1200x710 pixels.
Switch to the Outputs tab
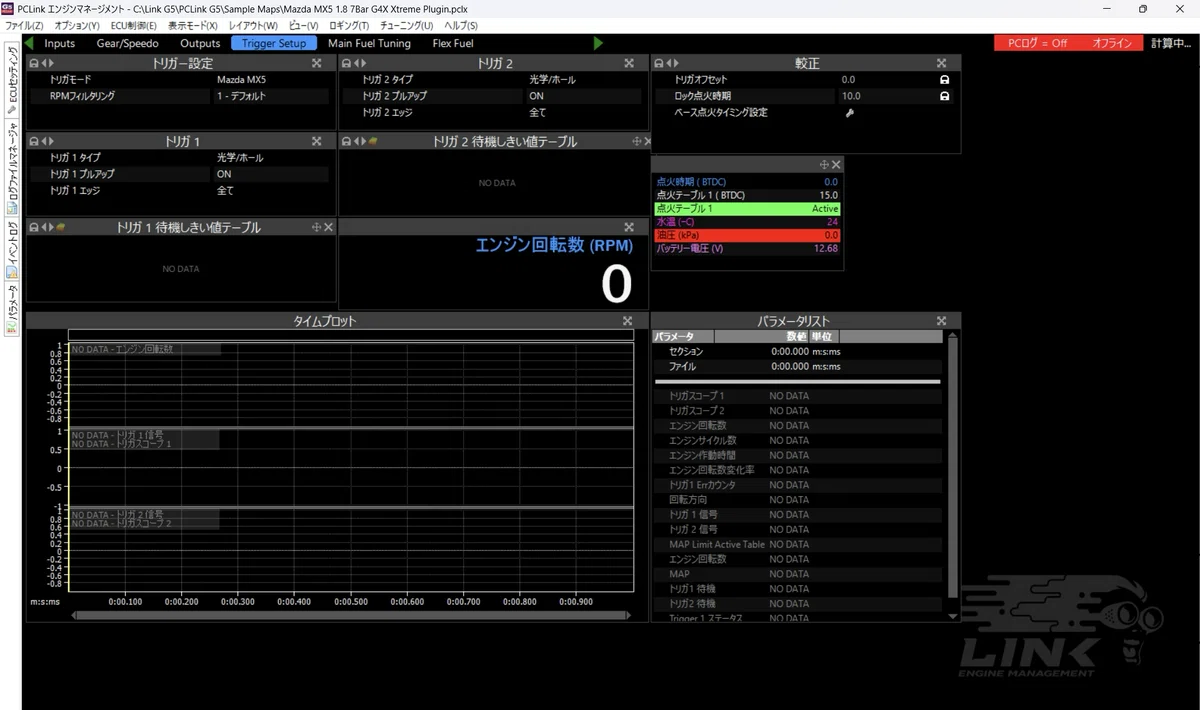pos(200,43)
